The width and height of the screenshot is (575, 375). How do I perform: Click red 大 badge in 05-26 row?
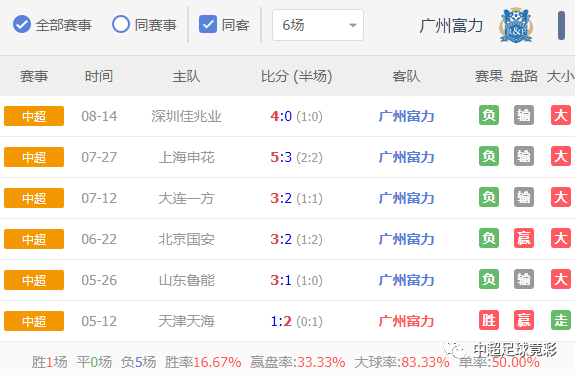(x=561, y=280)
